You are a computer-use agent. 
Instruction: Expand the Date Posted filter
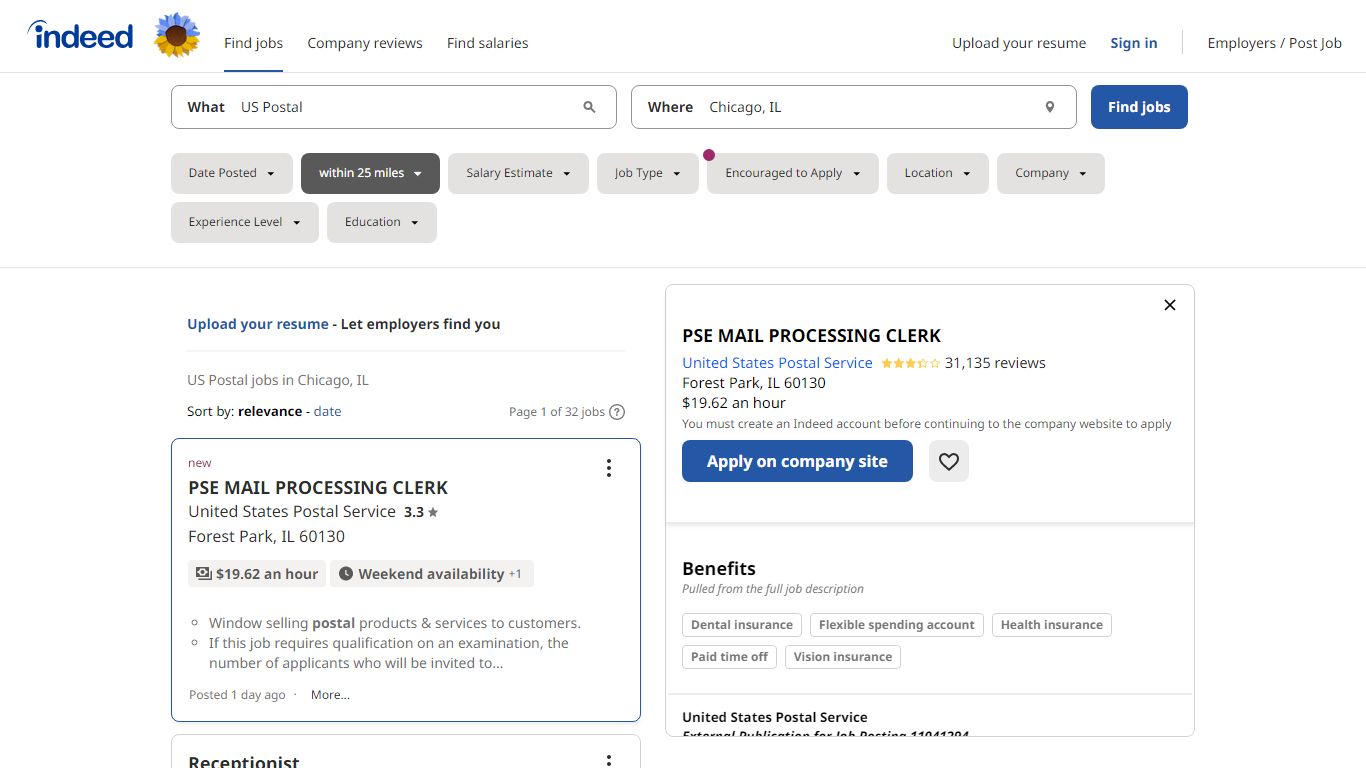232,173
